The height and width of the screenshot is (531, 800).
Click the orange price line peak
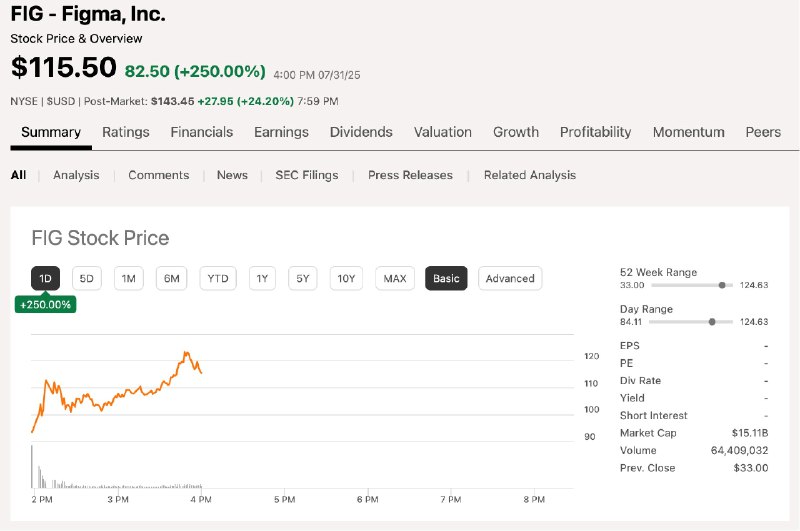(186, 352)
